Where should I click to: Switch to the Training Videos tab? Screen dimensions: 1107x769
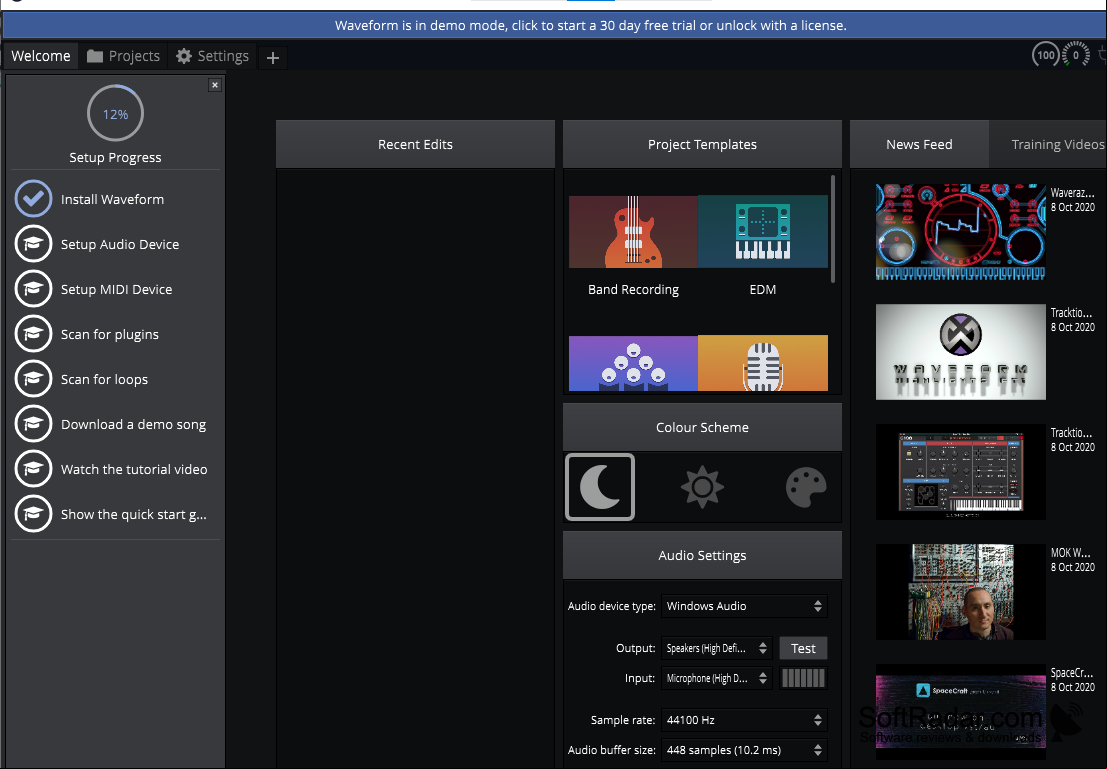pyautogui.click(x=1049, y=144)
